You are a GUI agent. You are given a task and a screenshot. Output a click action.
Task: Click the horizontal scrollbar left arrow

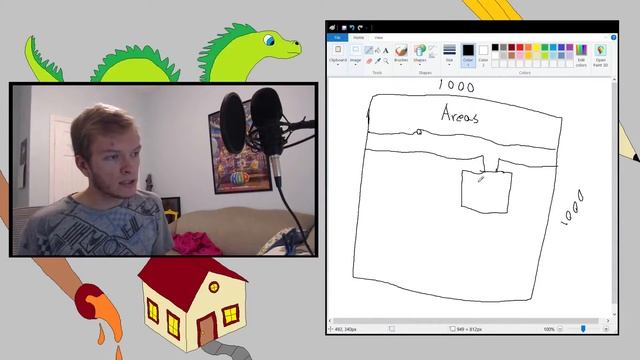(x=330, y=321)
